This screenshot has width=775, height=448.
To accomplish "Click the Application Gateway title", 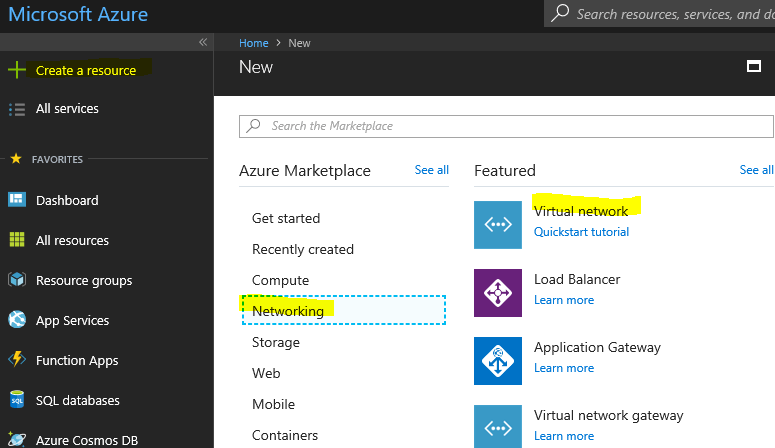I will tap(597, 348).
